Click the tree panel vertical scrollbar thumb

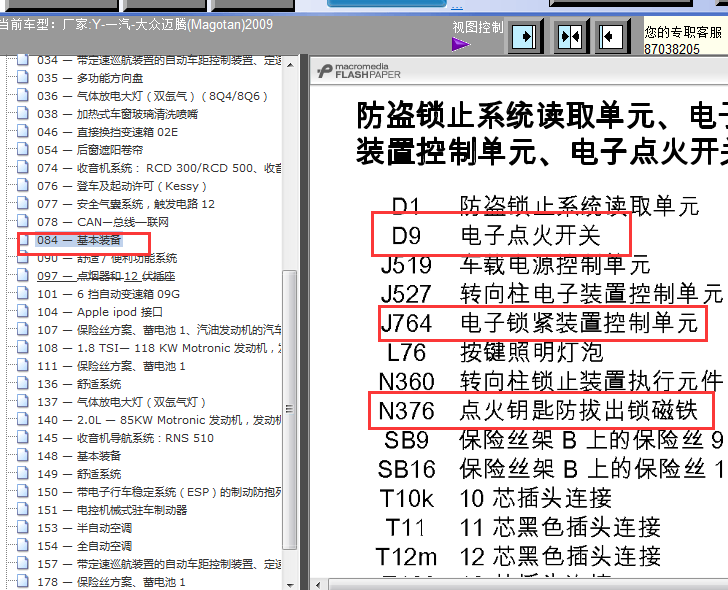click(x=290, y=409)
